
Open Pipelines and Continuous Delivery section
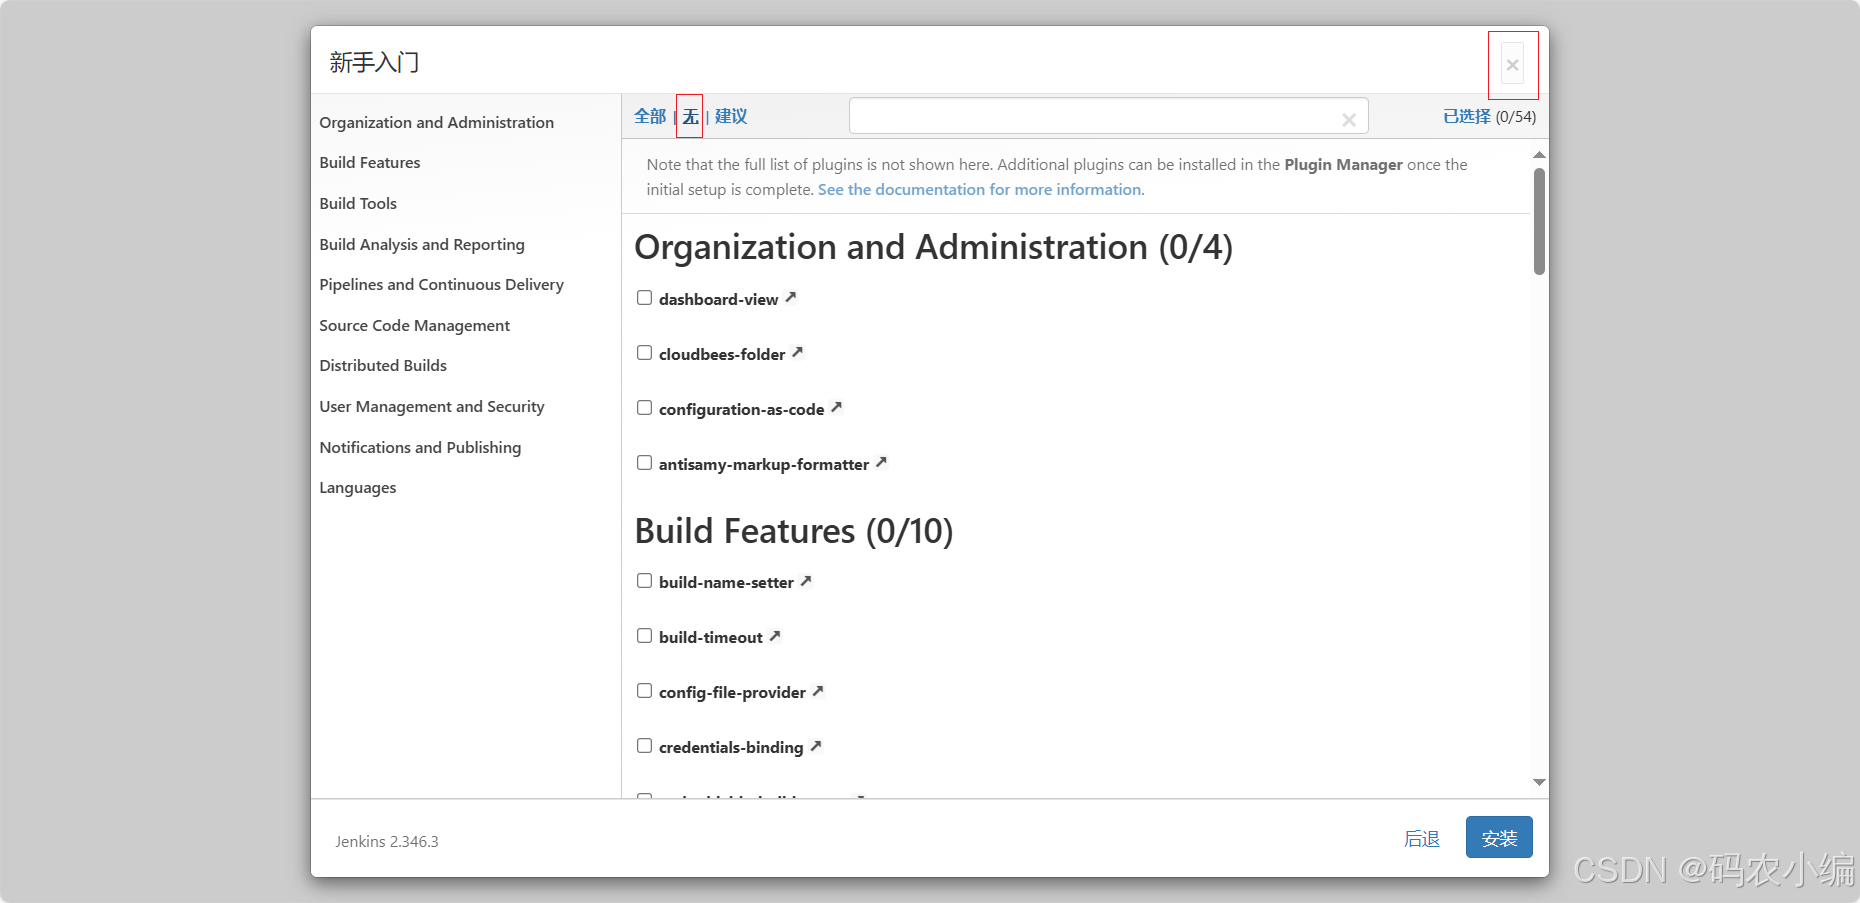click(x=441, y=284)
